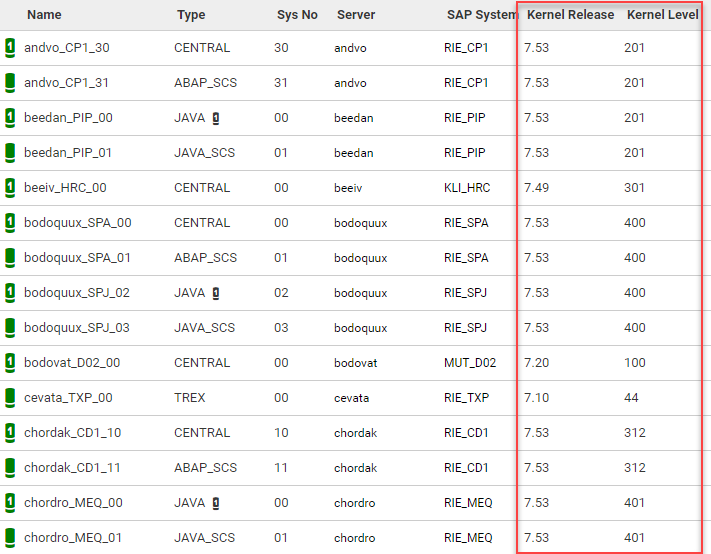Click the green status icon for chordak_CD1_11
Image resolution: width=711 pixels, height=554 pixels.
10,467
